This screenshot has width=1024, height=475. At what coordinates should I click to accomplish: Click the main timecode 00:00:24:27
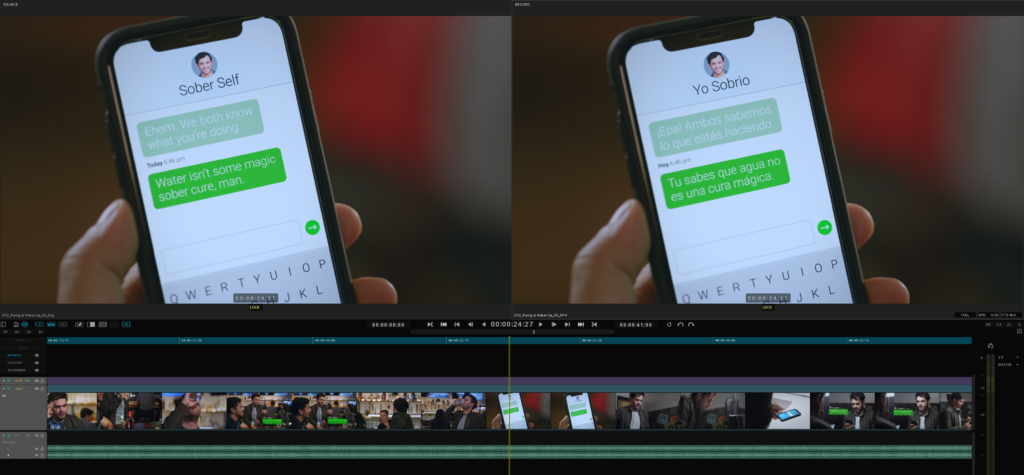point(512,325)
